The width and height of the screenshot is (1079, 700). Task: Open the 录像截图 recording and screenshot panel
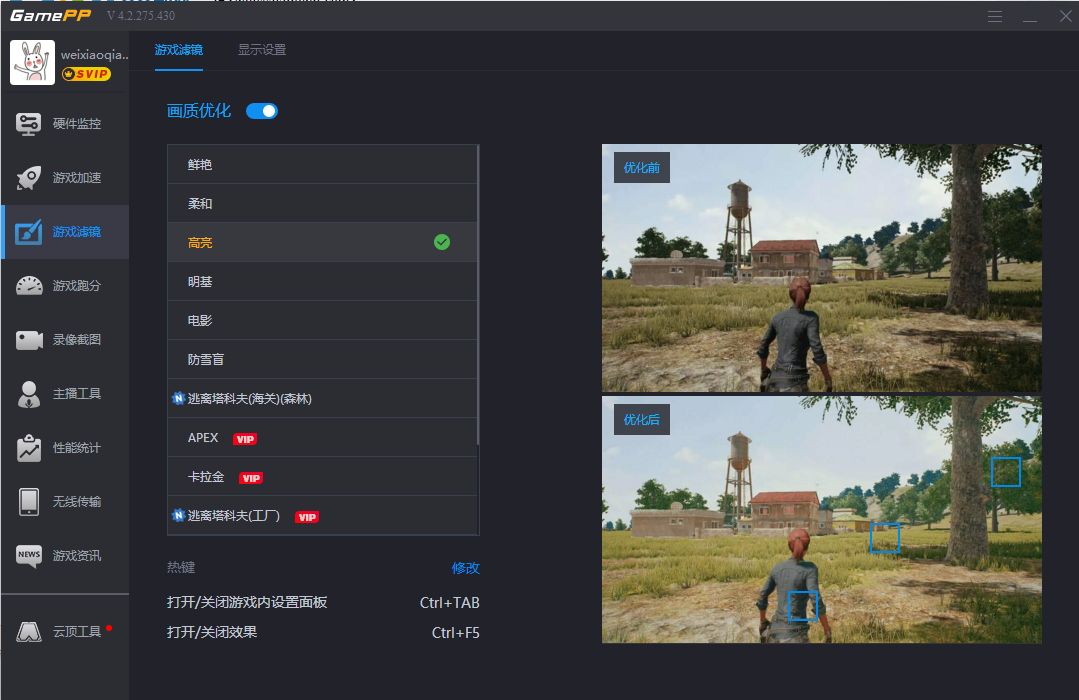pyautogui.click(x=65, y=339)
